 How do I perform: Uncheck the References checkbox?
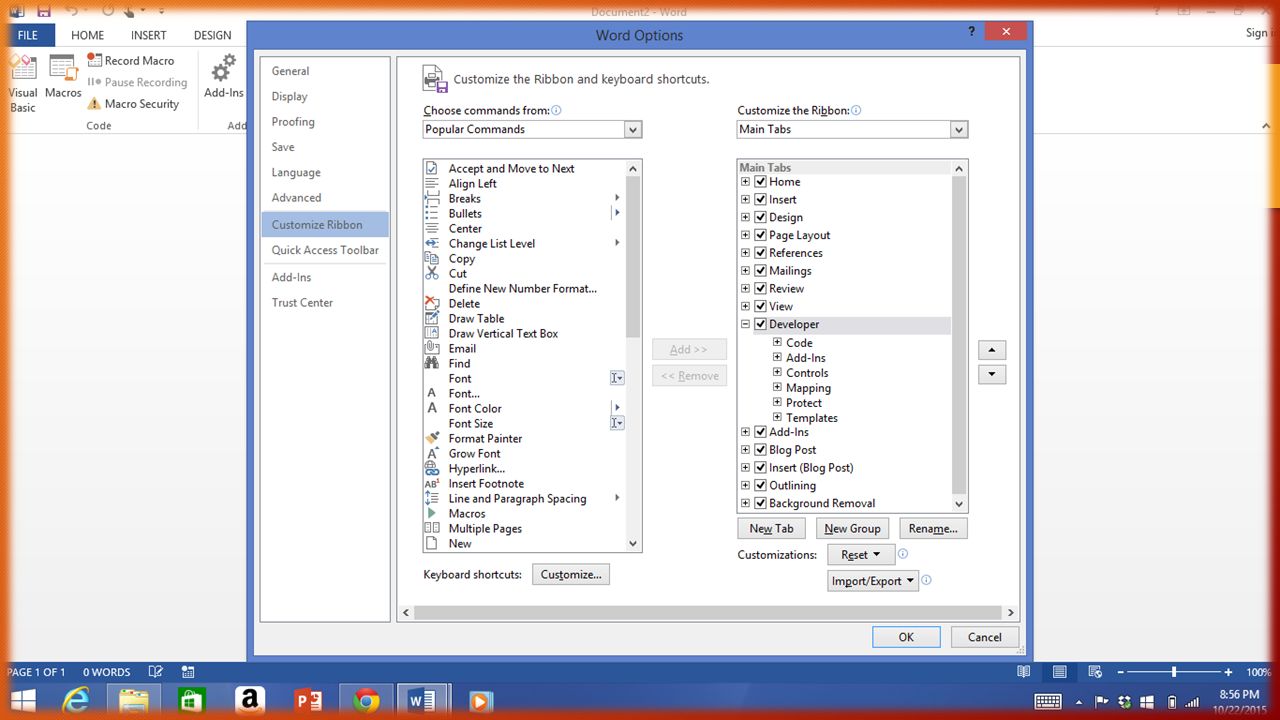(761, 253)
